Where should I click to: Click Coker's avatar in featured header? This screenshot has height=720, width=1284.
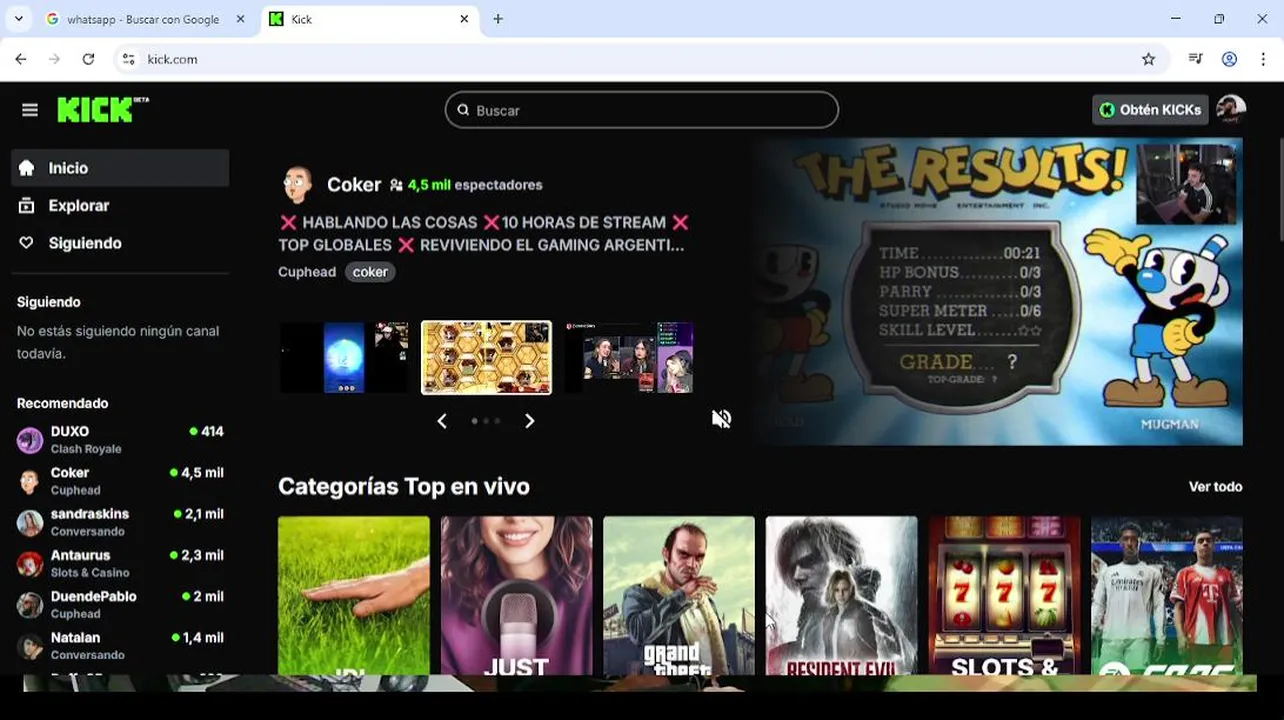297,185
